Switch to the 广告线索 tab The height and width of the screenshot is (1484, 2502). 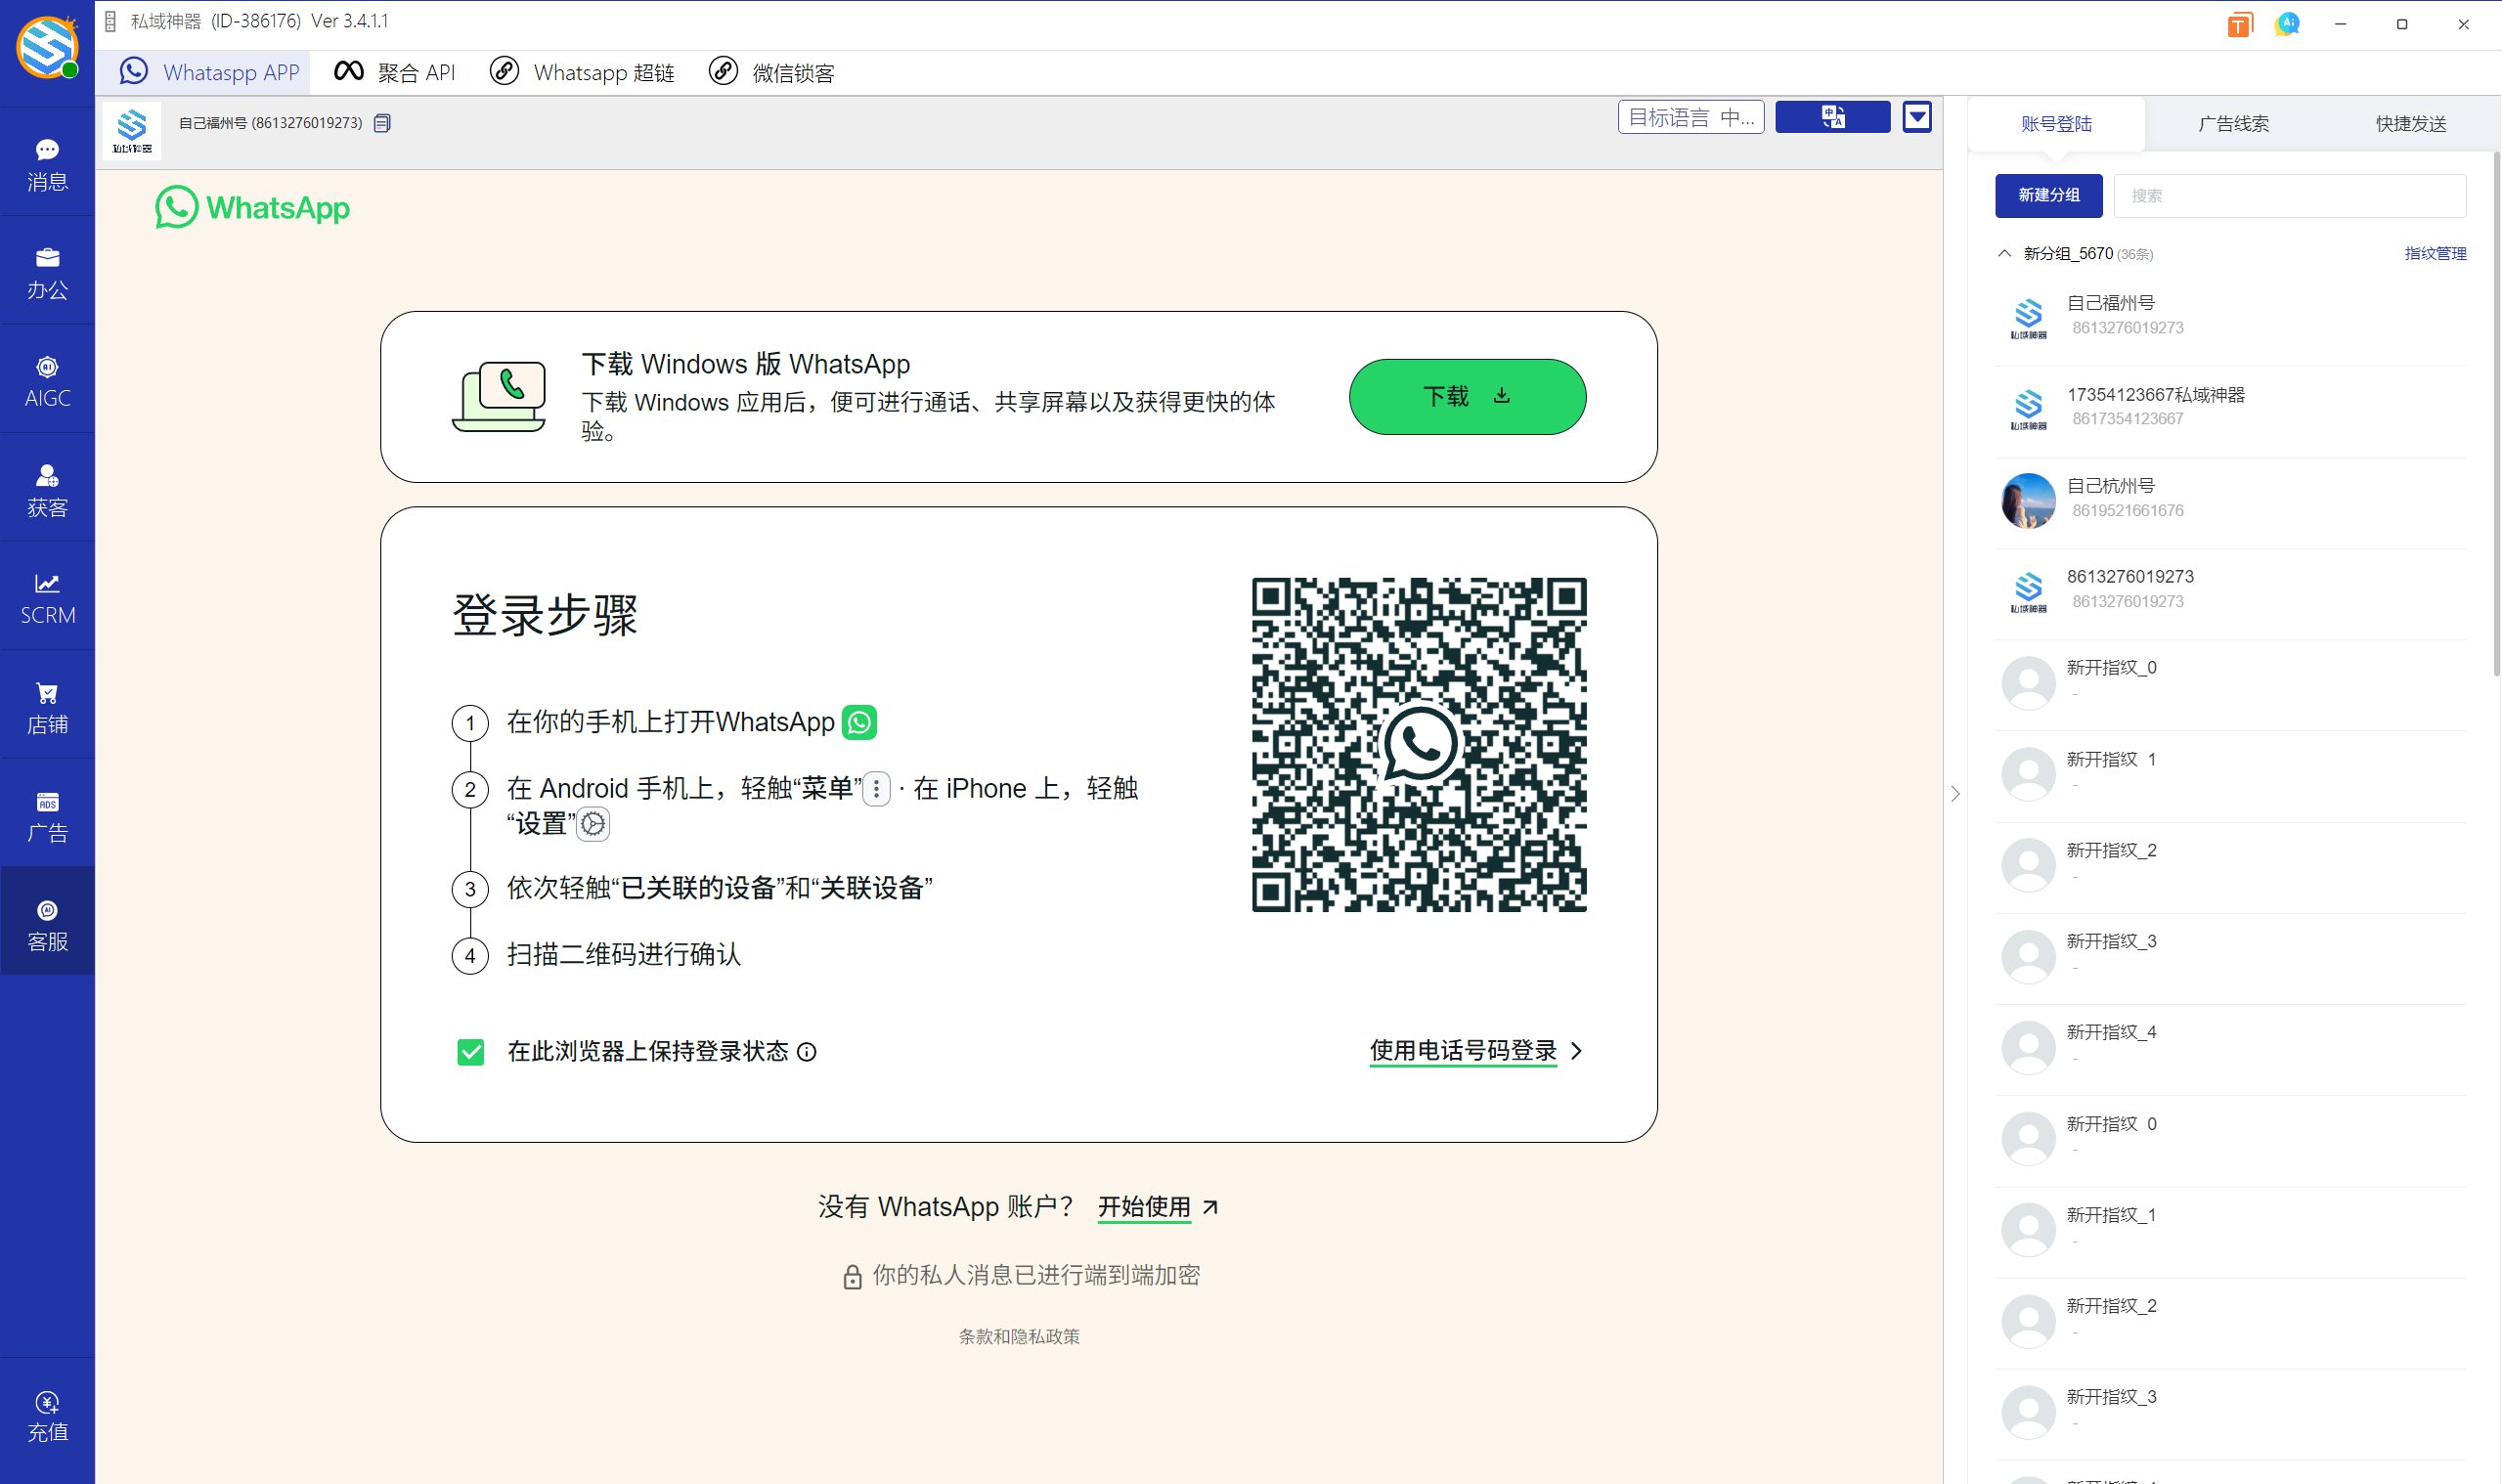pyautogui.click(x=2233, y=123)
